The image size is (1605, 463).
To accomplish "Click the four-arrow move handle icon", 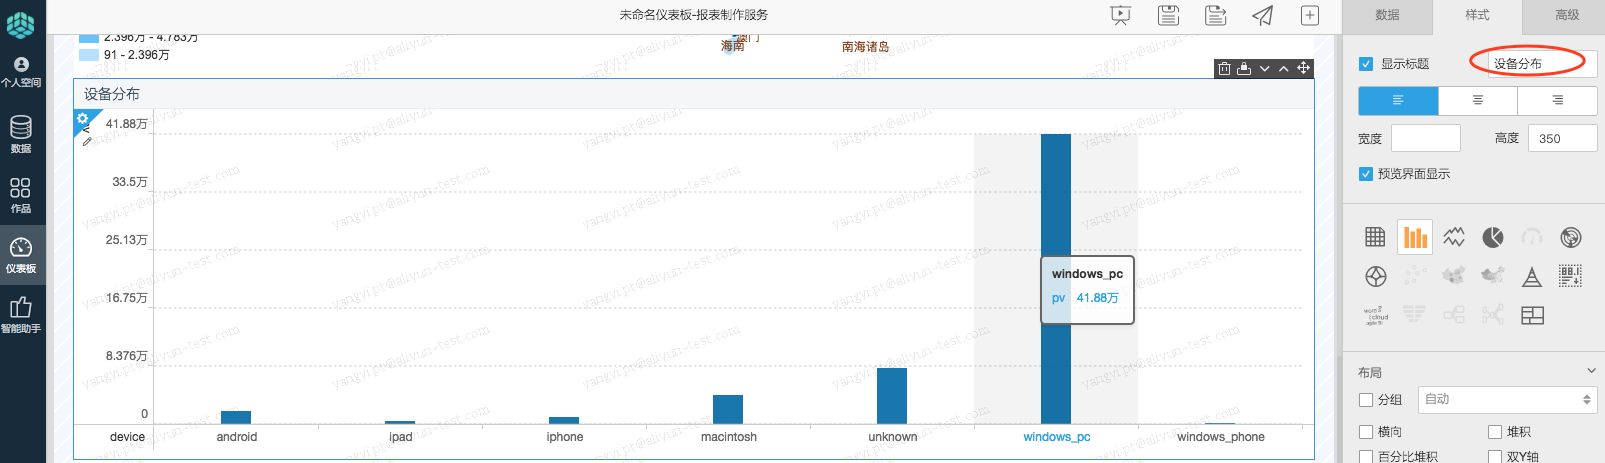I will point(1304,68).
